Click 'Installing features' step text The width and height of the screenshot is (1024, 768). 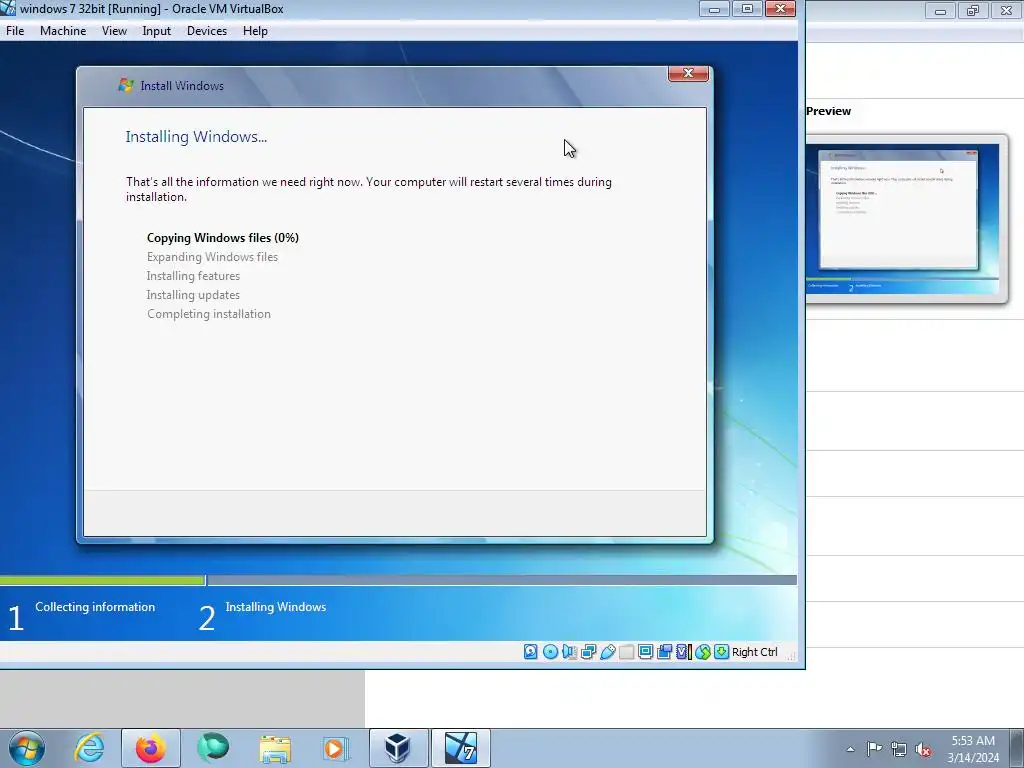[193, 276]
